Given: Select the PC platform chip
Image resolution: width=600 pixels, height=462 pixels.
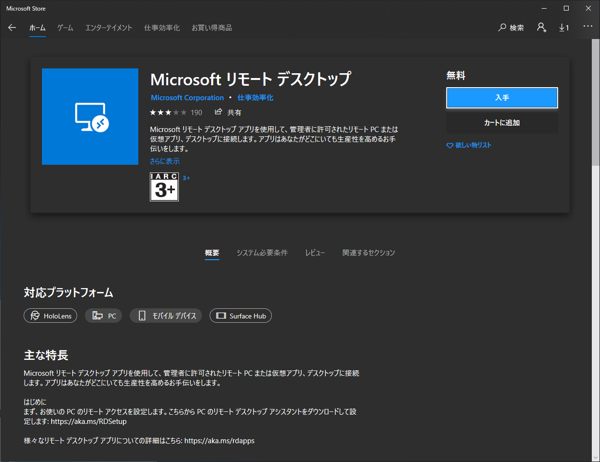Looking at the screenshot, I should [103, 316].
